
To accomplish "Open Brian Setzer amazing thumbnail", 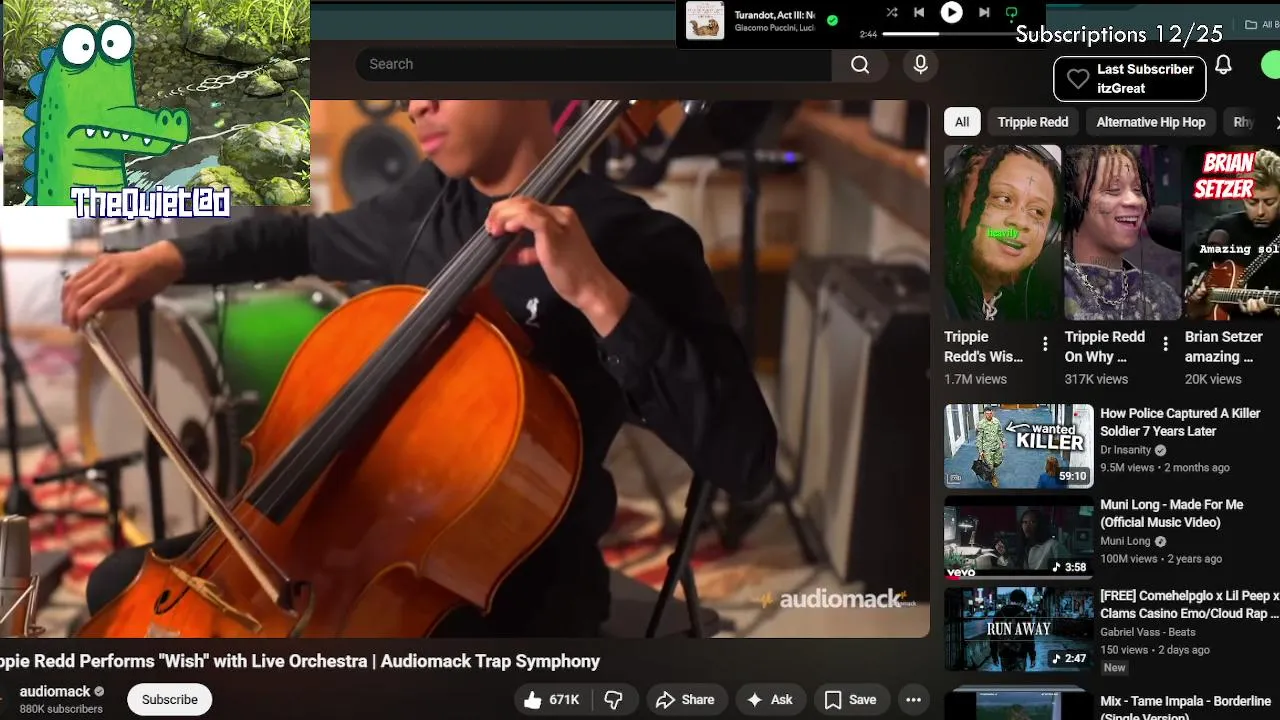I will (x=1232, y=232).
